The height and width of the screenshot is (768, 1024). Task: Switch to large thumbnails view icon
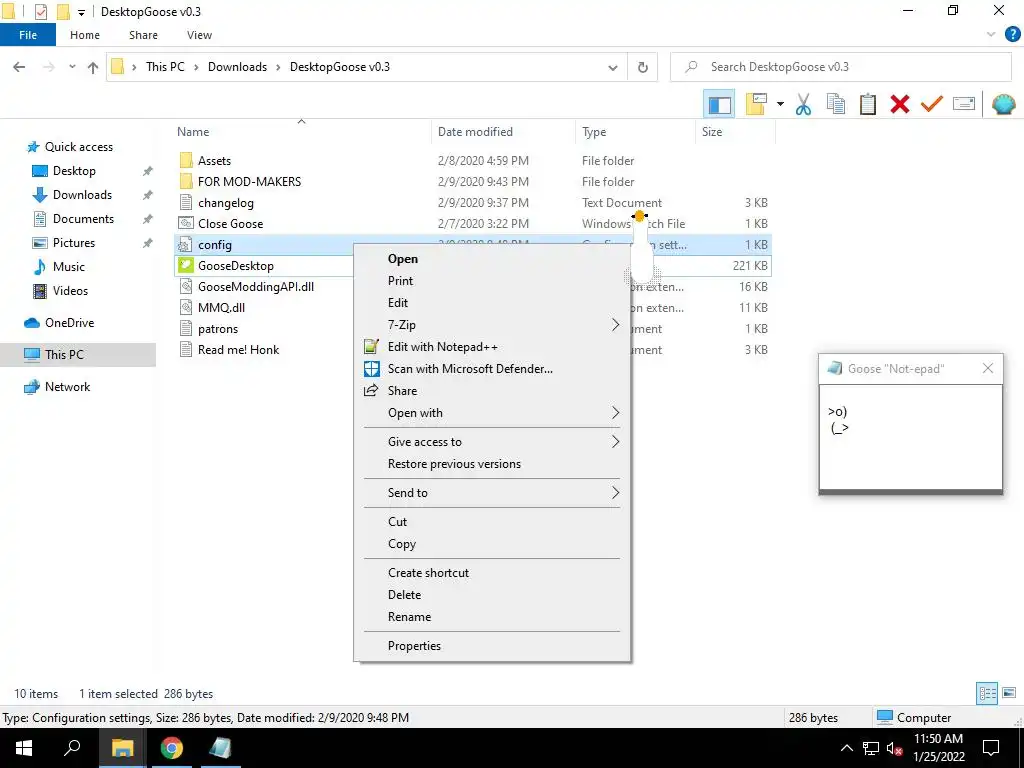1009,693
